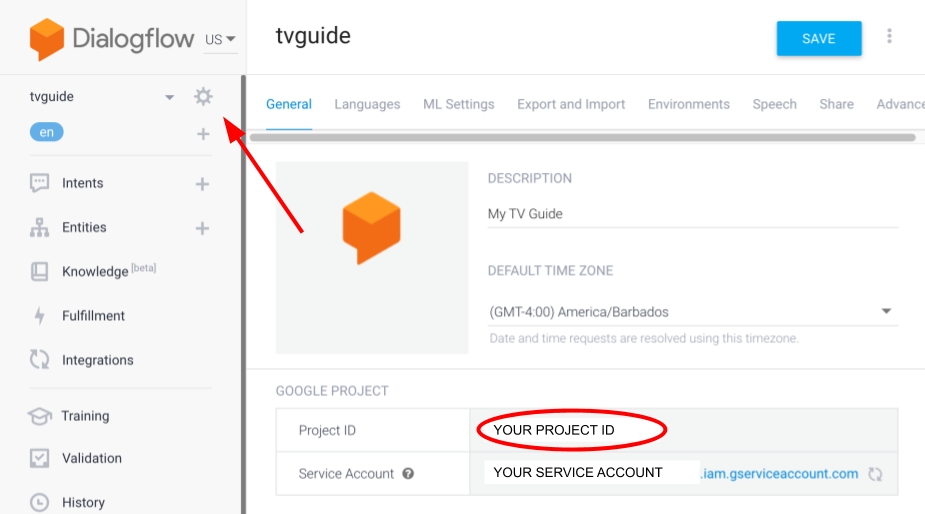Show the Service Account help tooltip icon
925x514 pixels.
tap(408, 474)
